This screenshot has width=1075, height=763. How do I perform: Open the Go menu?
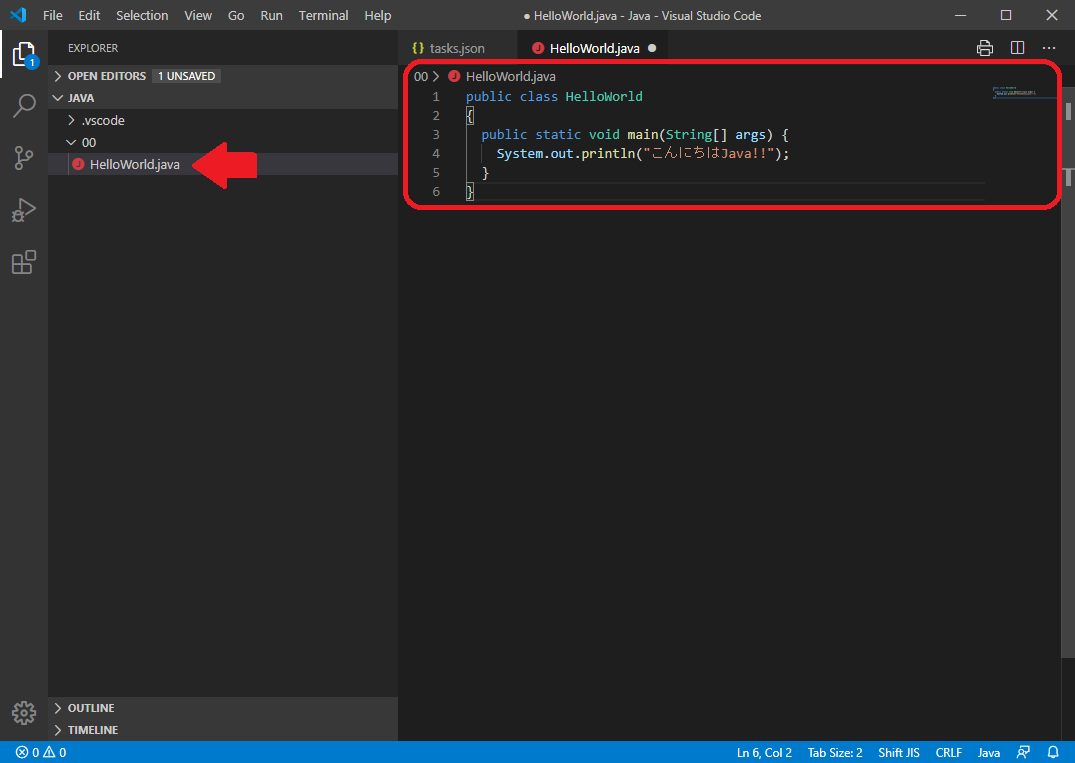[x=236, y=15]
